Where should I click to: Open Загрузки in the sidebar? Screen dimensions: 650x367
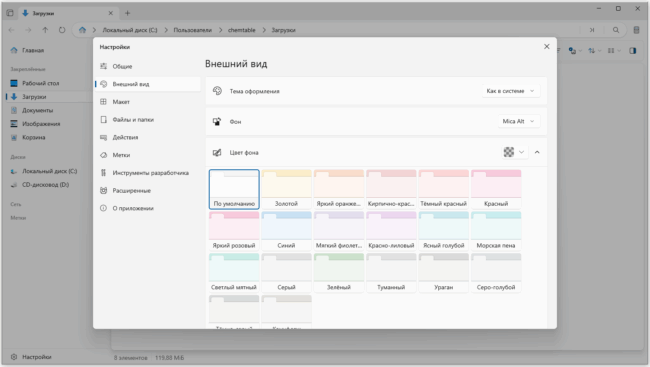[x=49, y=97]
